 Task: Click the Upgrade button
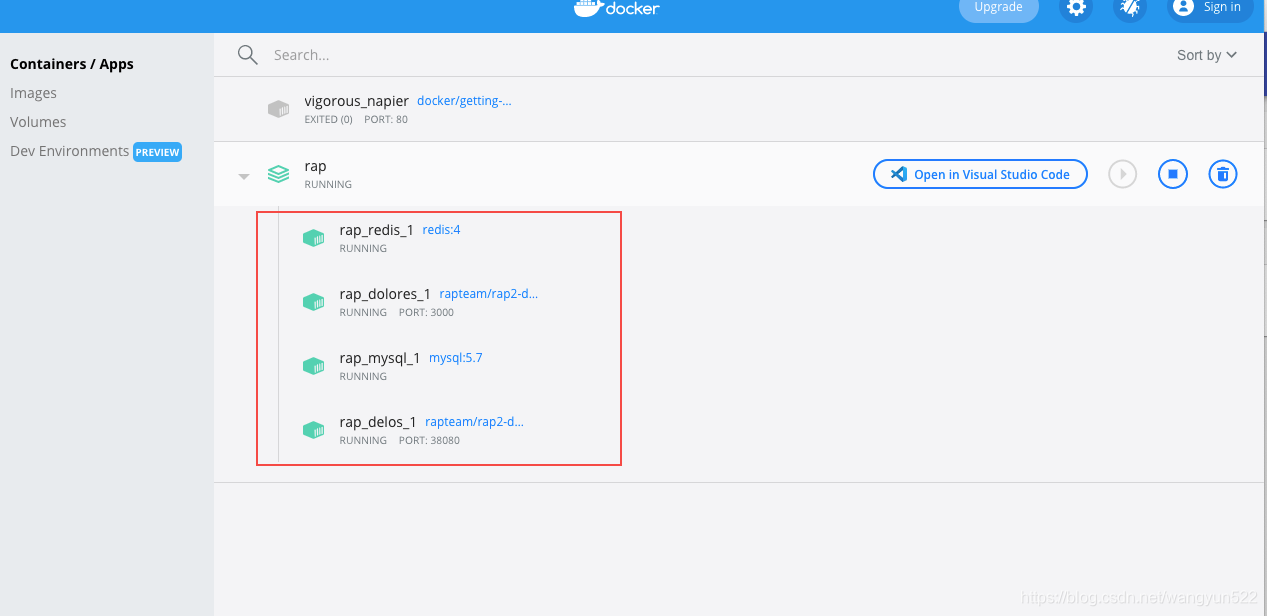click(999, 8)
